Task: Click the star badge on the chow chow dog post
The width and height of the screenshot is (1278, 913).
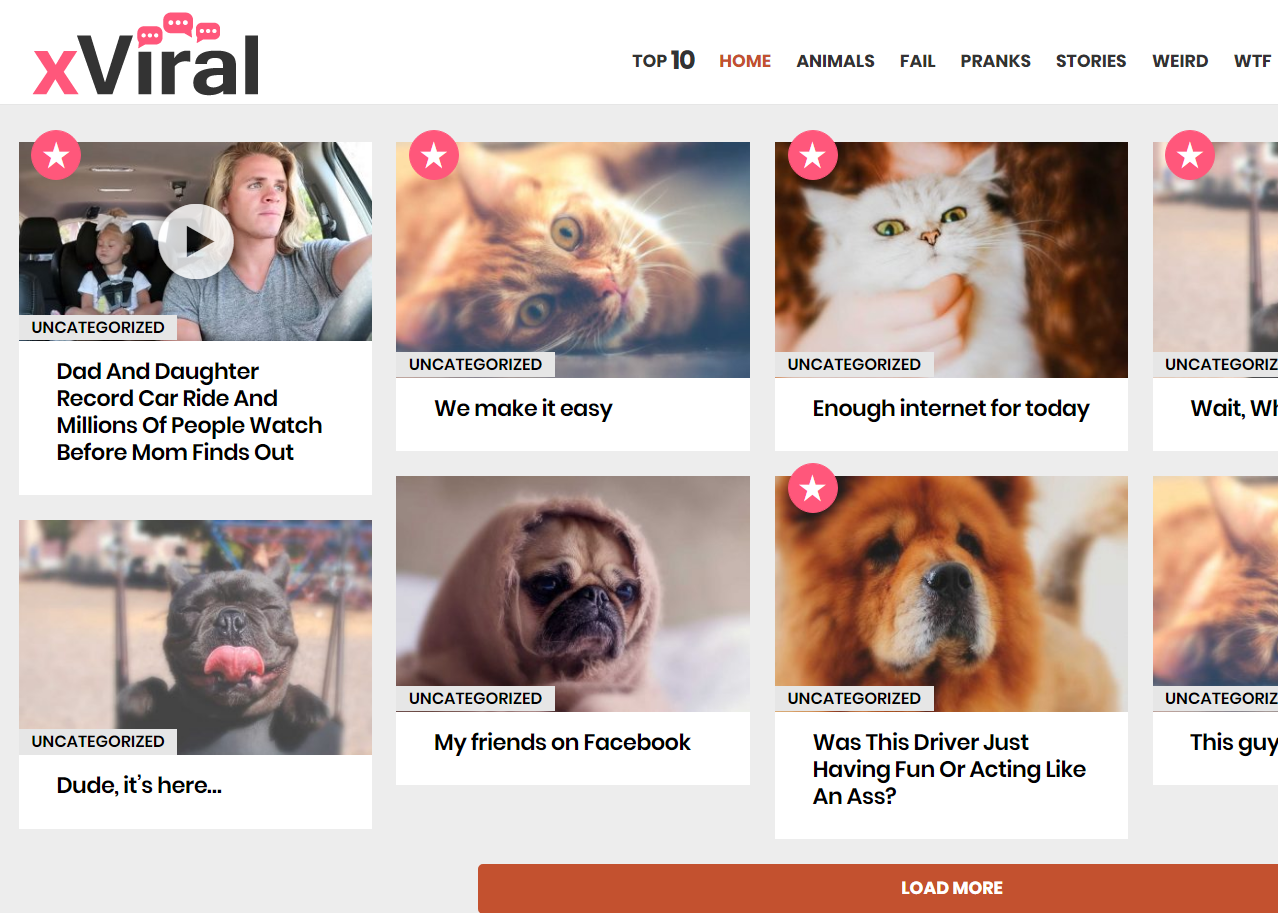Action: (812, 488)
